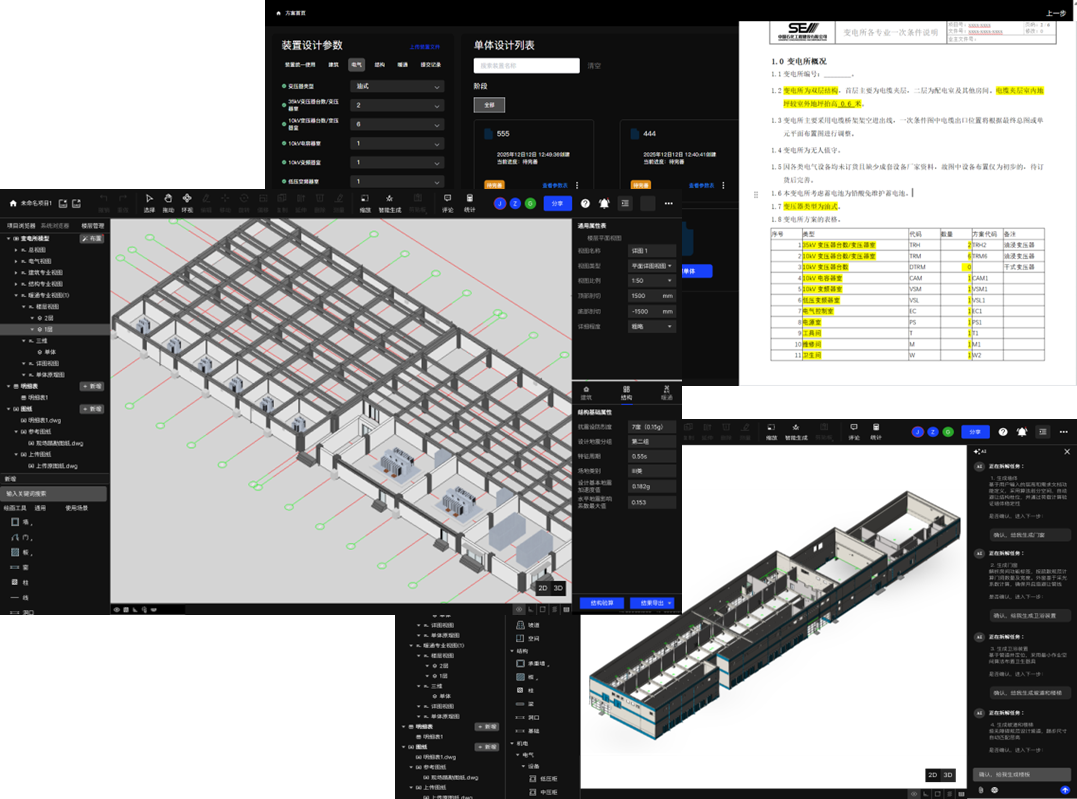Click 新增 button beside 明细表 in left window
This screenshot has width=1077, height=799.
(92, 386)
